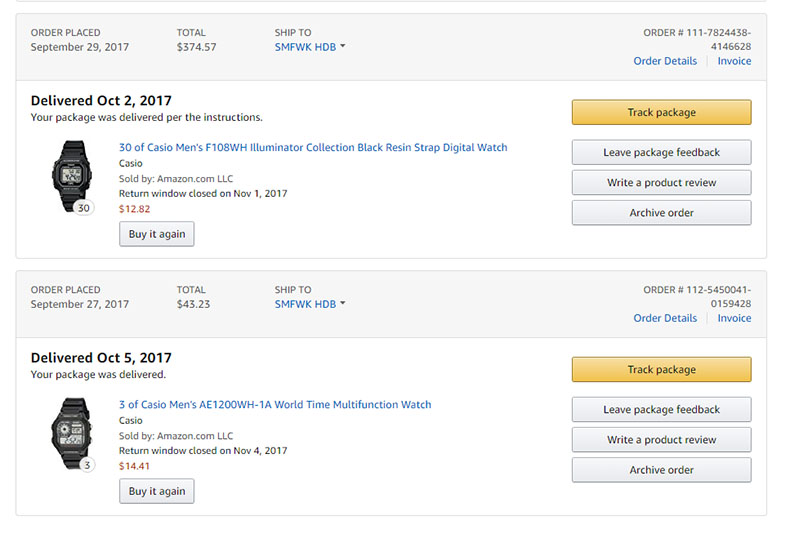Screen dimensions: 790x547
Task: Open the Casio F108WH Illuminator product link
Action: click(x=313, y=148)
